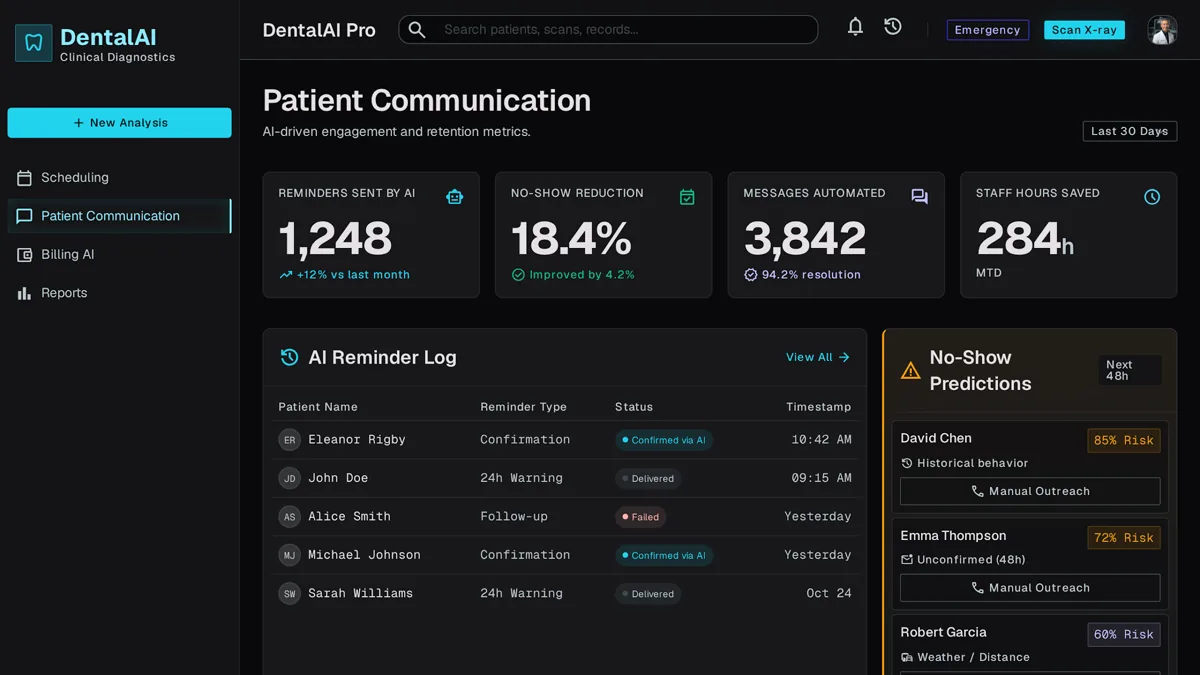Click the trend arrow beside +12% vs last month
Screen dimensions: 1200x675
point(286,275)
